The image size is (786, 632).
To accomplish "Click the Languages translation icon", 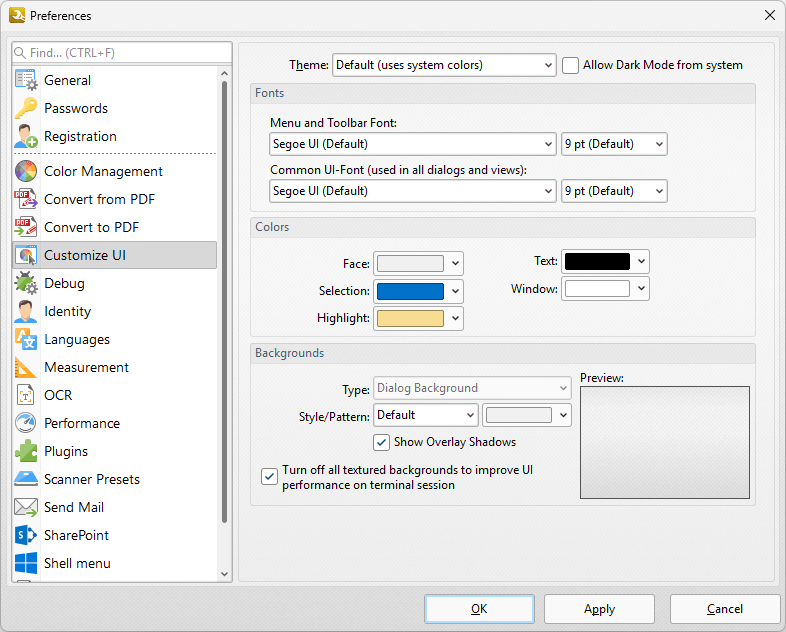I will coord(26,340).
